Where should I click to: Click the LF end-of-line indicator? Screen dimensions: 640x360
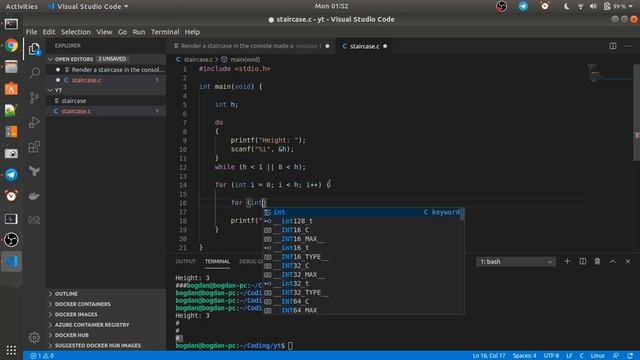pos(569,356)
